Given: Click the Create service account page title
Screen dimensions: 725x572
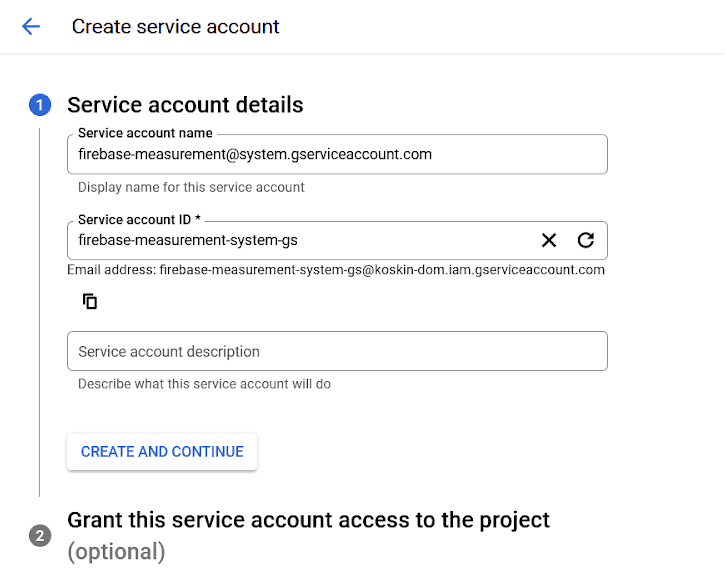Looking at the screenshot, I should [175, 26].
